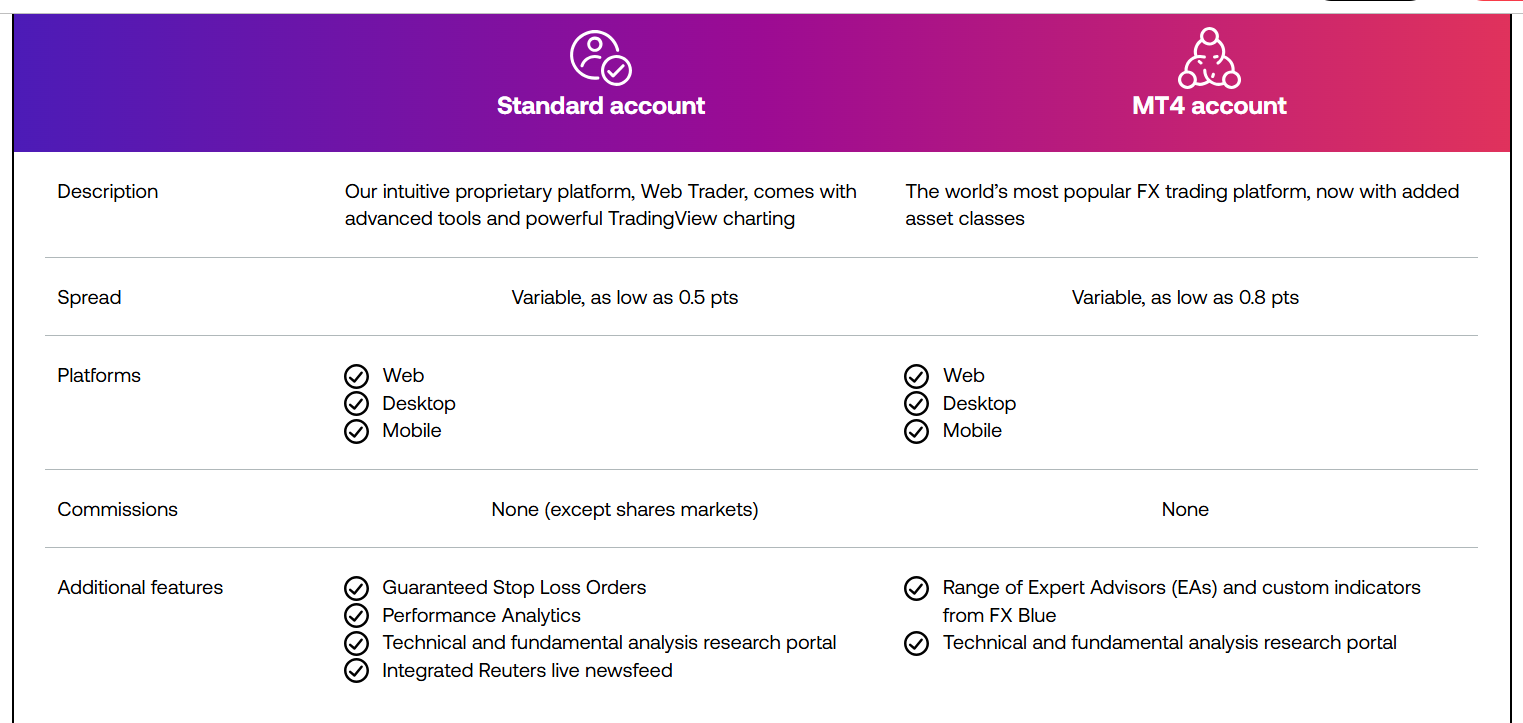Screen dimensions: 1523x723
Task: Click the Additional features row label
Action: tap(140, 588)
